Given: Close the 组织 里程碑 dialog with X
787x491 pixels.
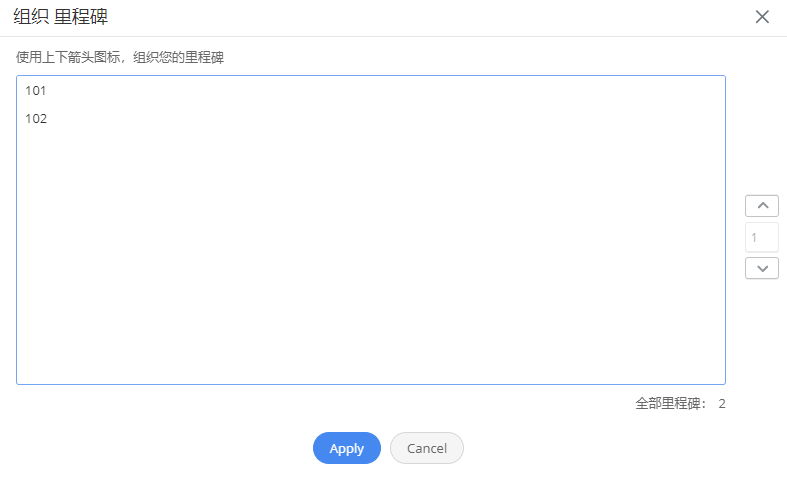Looking at the screenshot, I should coord(762,17).
